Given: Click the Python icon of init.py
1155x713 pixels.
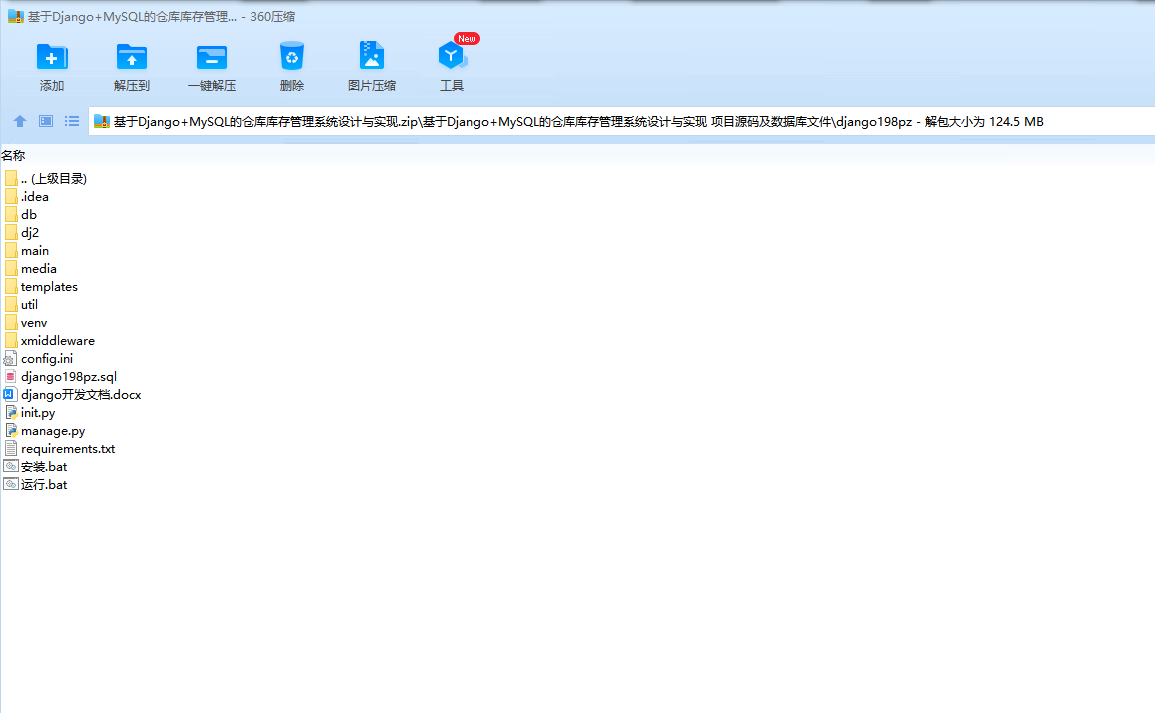Looking at the screenshot, I should click(11, 412).
